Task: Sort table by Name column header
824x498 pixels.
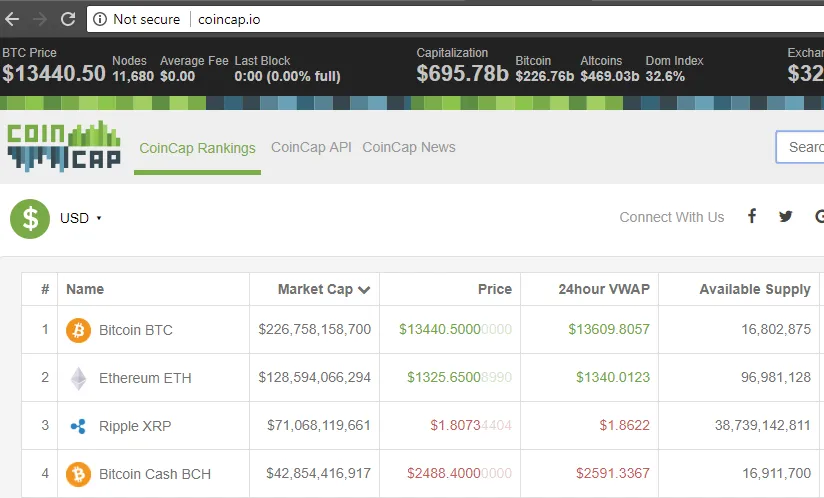Action: point(85,289)
